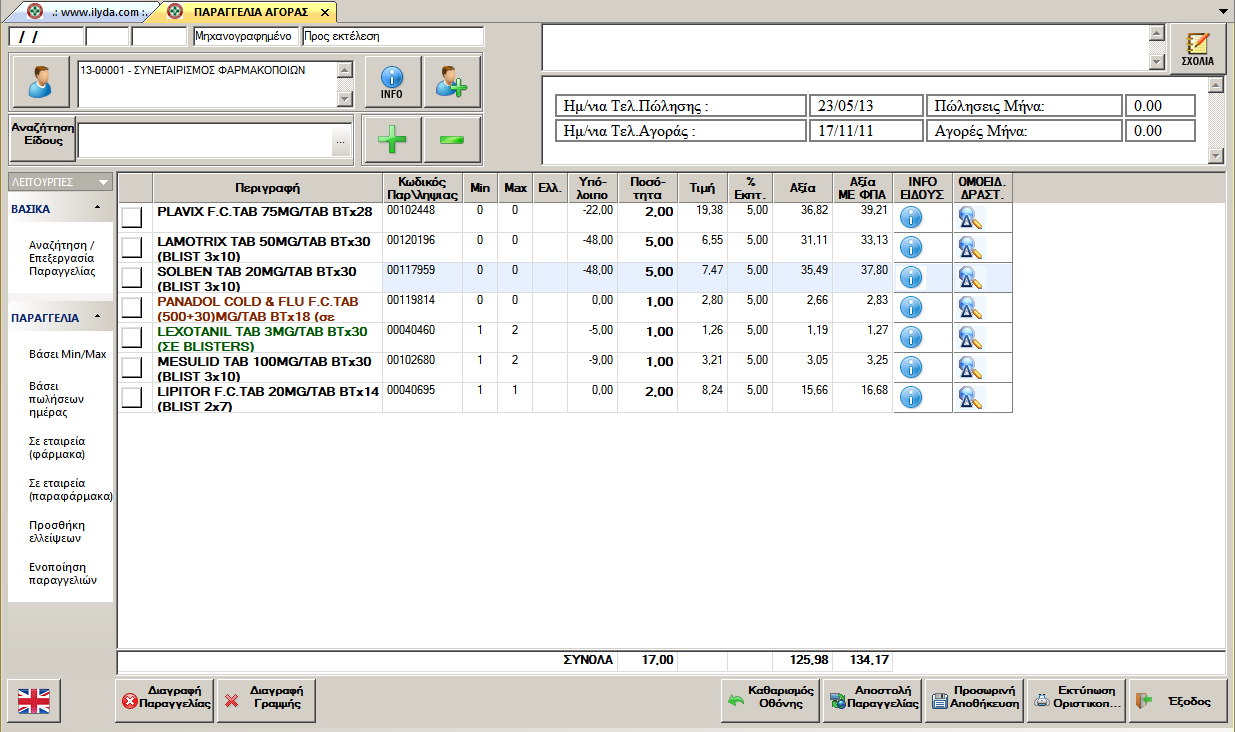Viewport: 1235px width, 732px height.
Task: Tick the checkbox for PLAVIX row
Action: pyautogui.click(x=132, y=218)
